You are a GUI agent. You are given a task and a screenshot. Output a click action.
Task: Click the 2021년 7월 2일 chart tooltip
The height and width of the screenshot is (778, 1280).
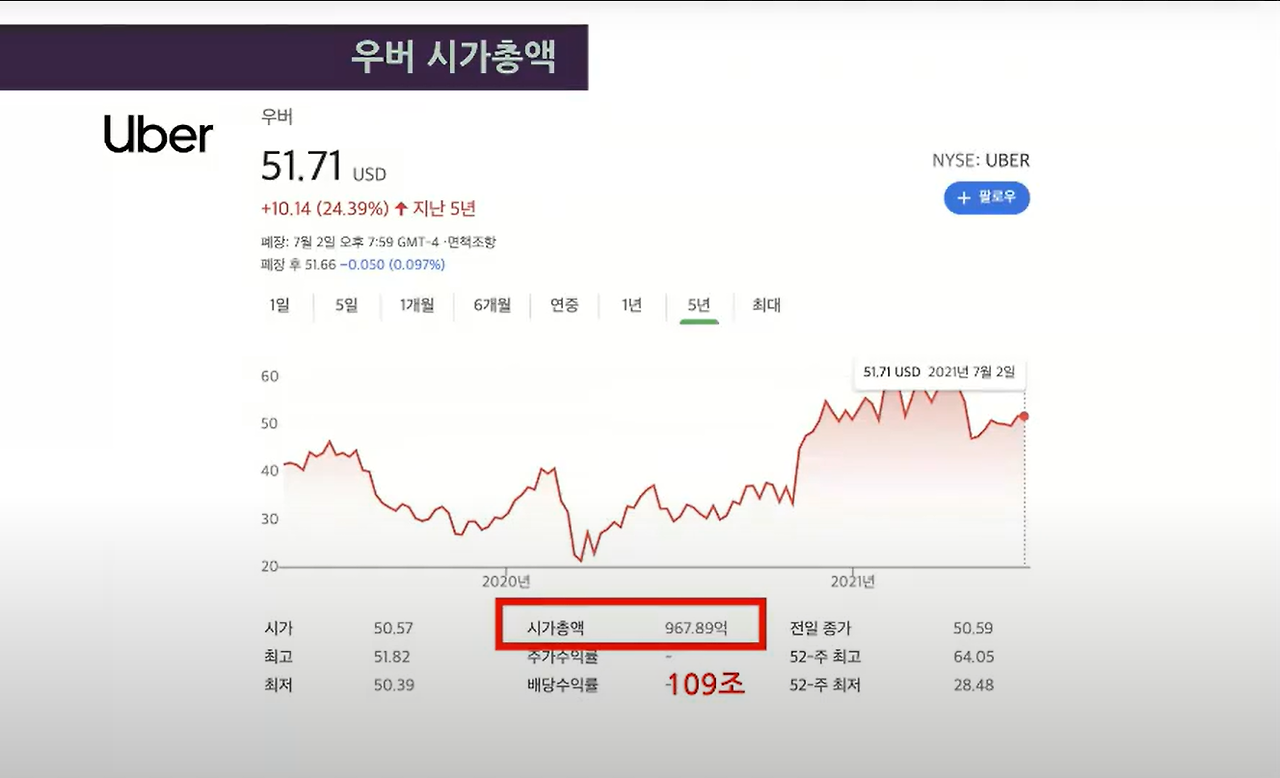pyautogui.click(x=939, y=372)
